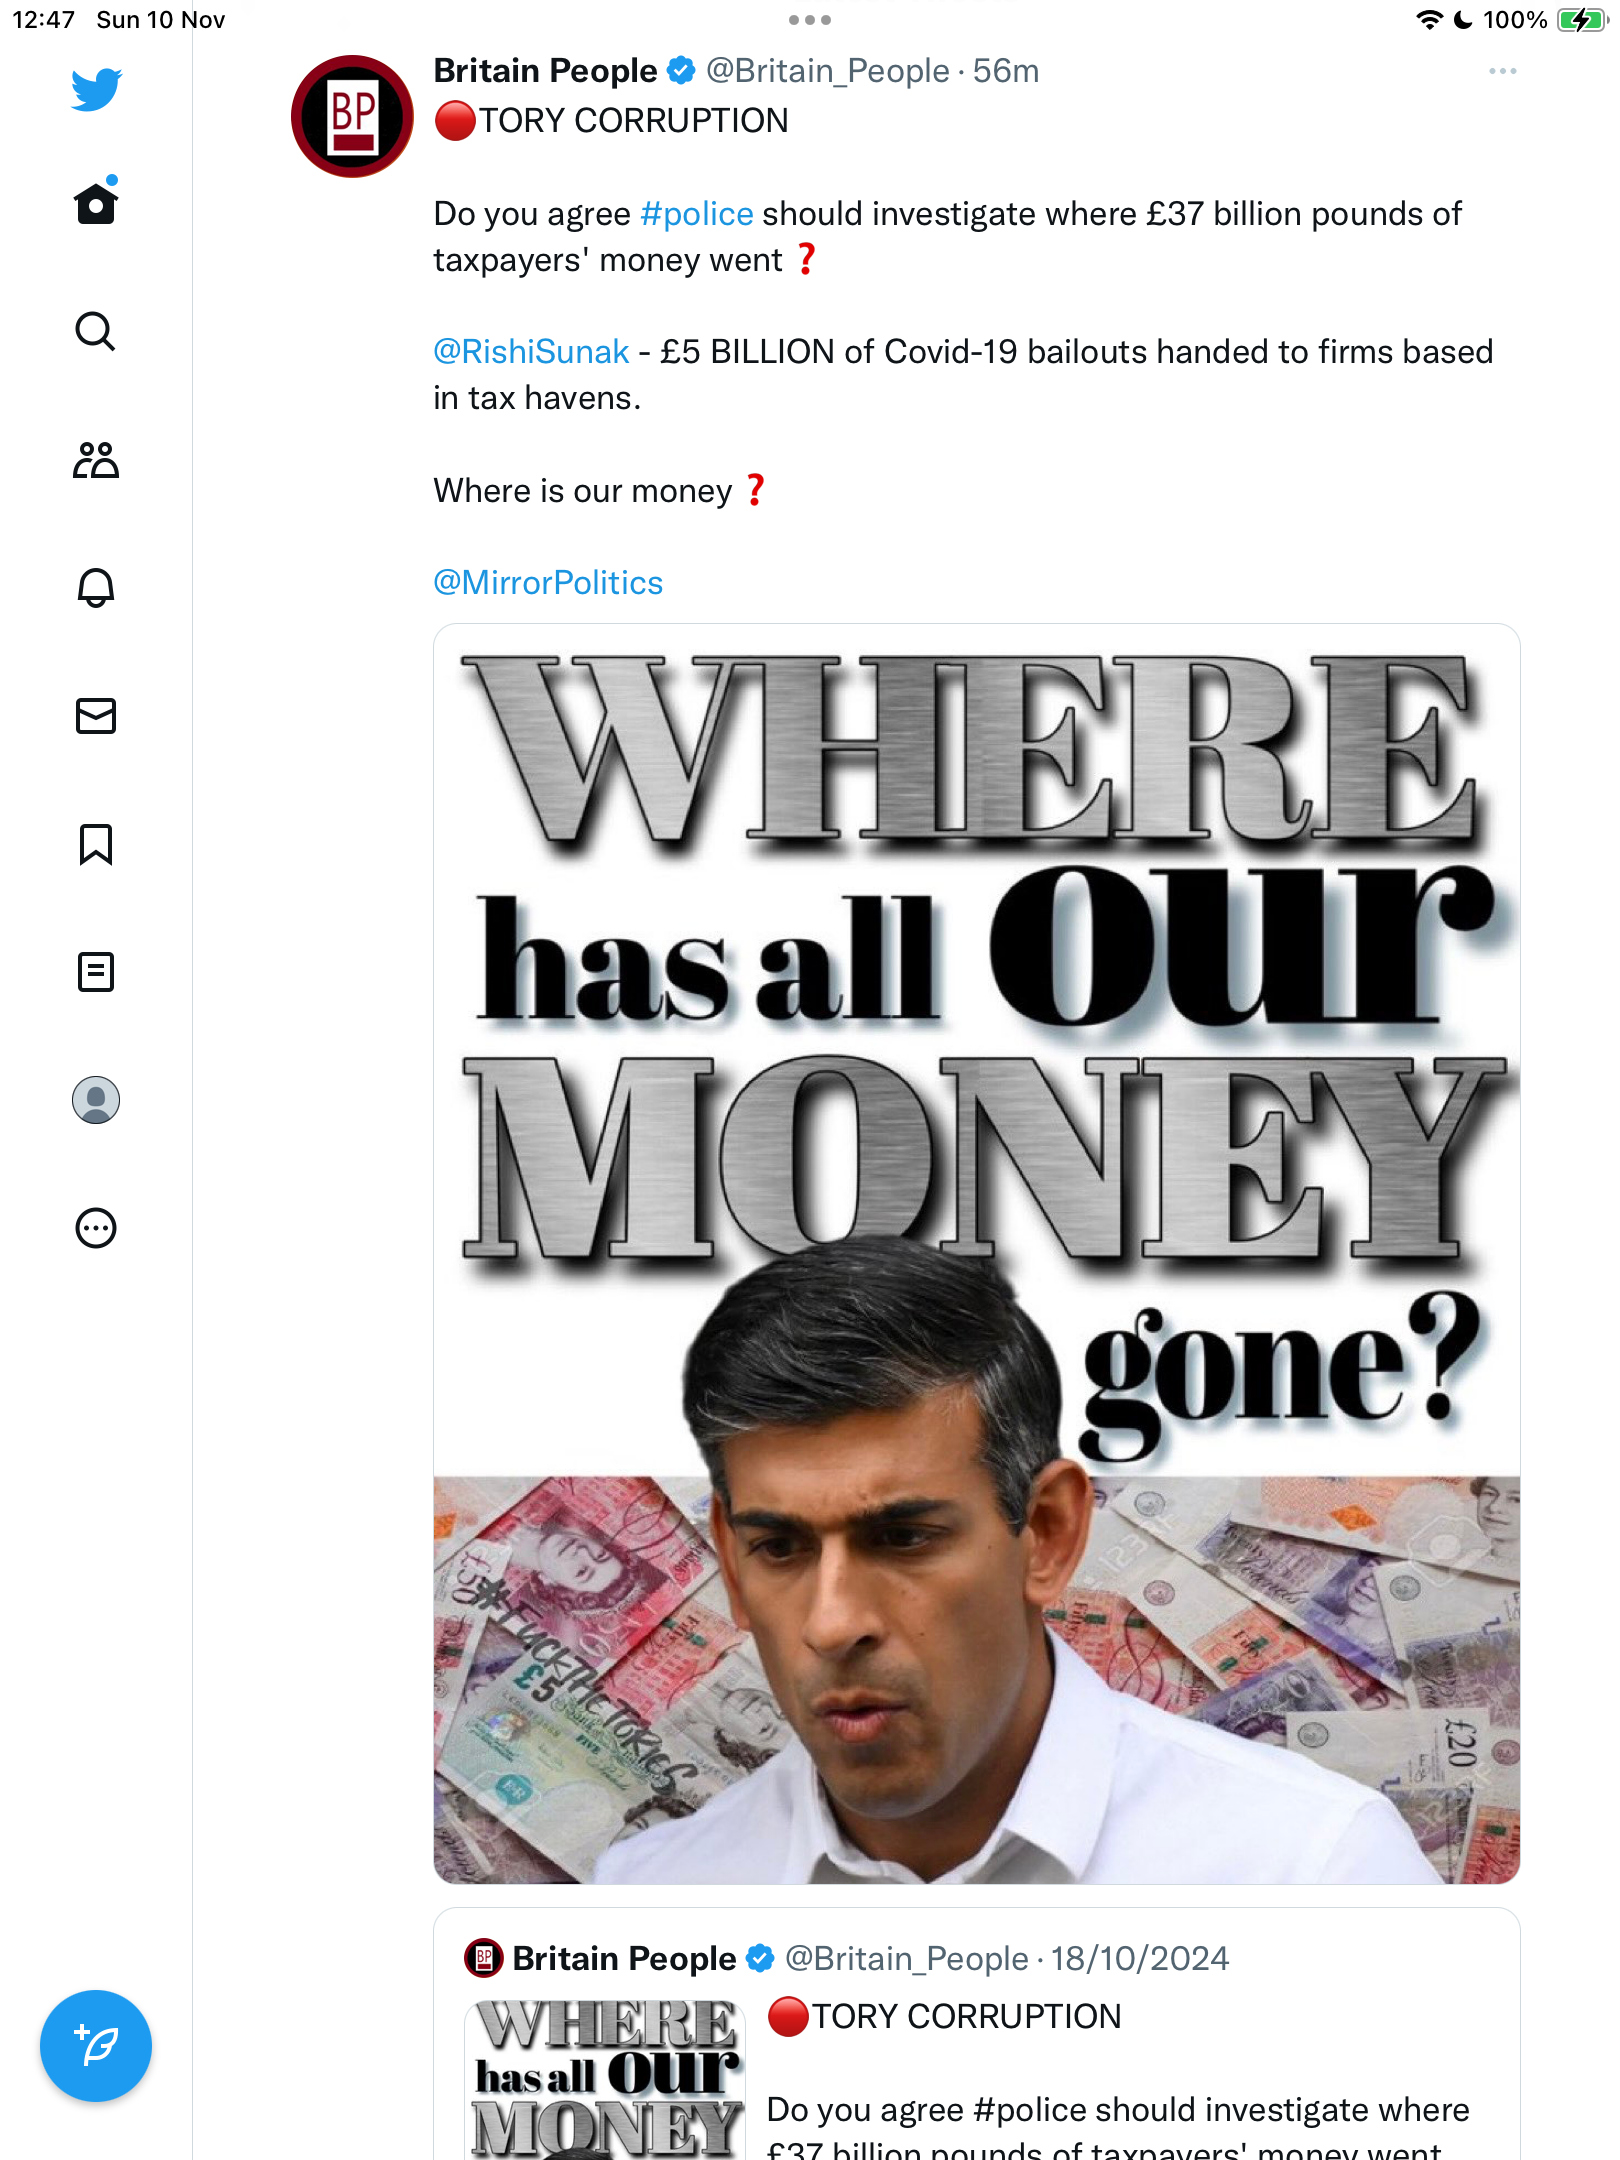Image resolution: width=1620 pixels, height=2160 pixels.
Task: Open the Bookmarks icon
Action: pyautogui.click(x=96, y=844)
